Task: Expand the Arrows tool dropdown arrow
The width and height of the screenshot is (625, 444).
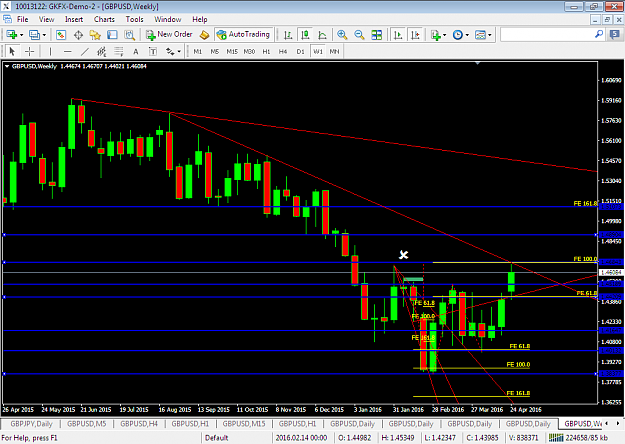Action: [179, 51]
